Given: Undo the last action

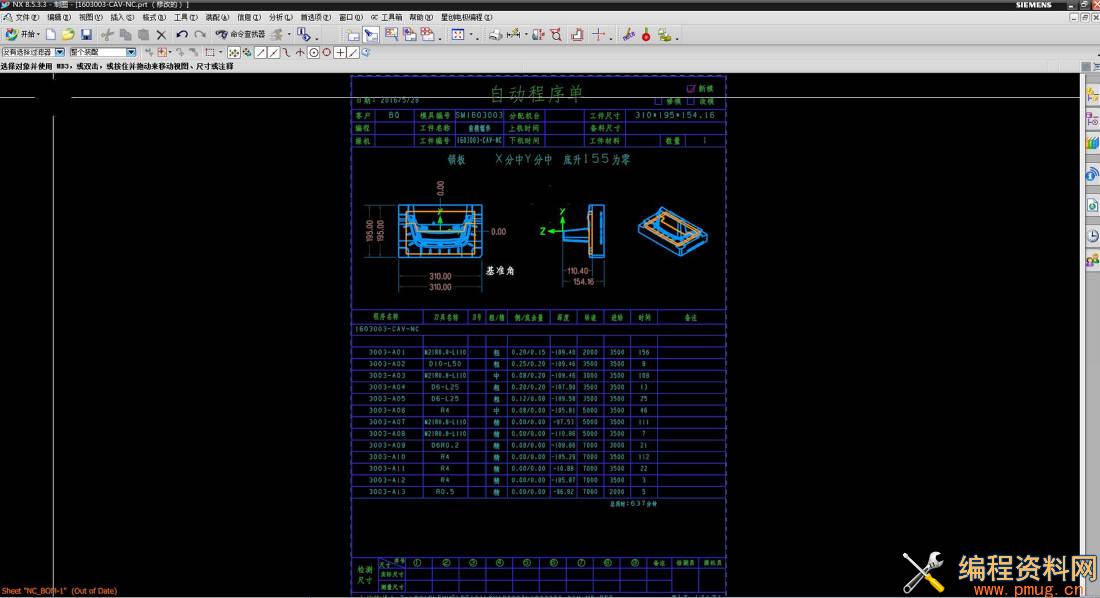Looking at the screenshot, I should (182, 34).
